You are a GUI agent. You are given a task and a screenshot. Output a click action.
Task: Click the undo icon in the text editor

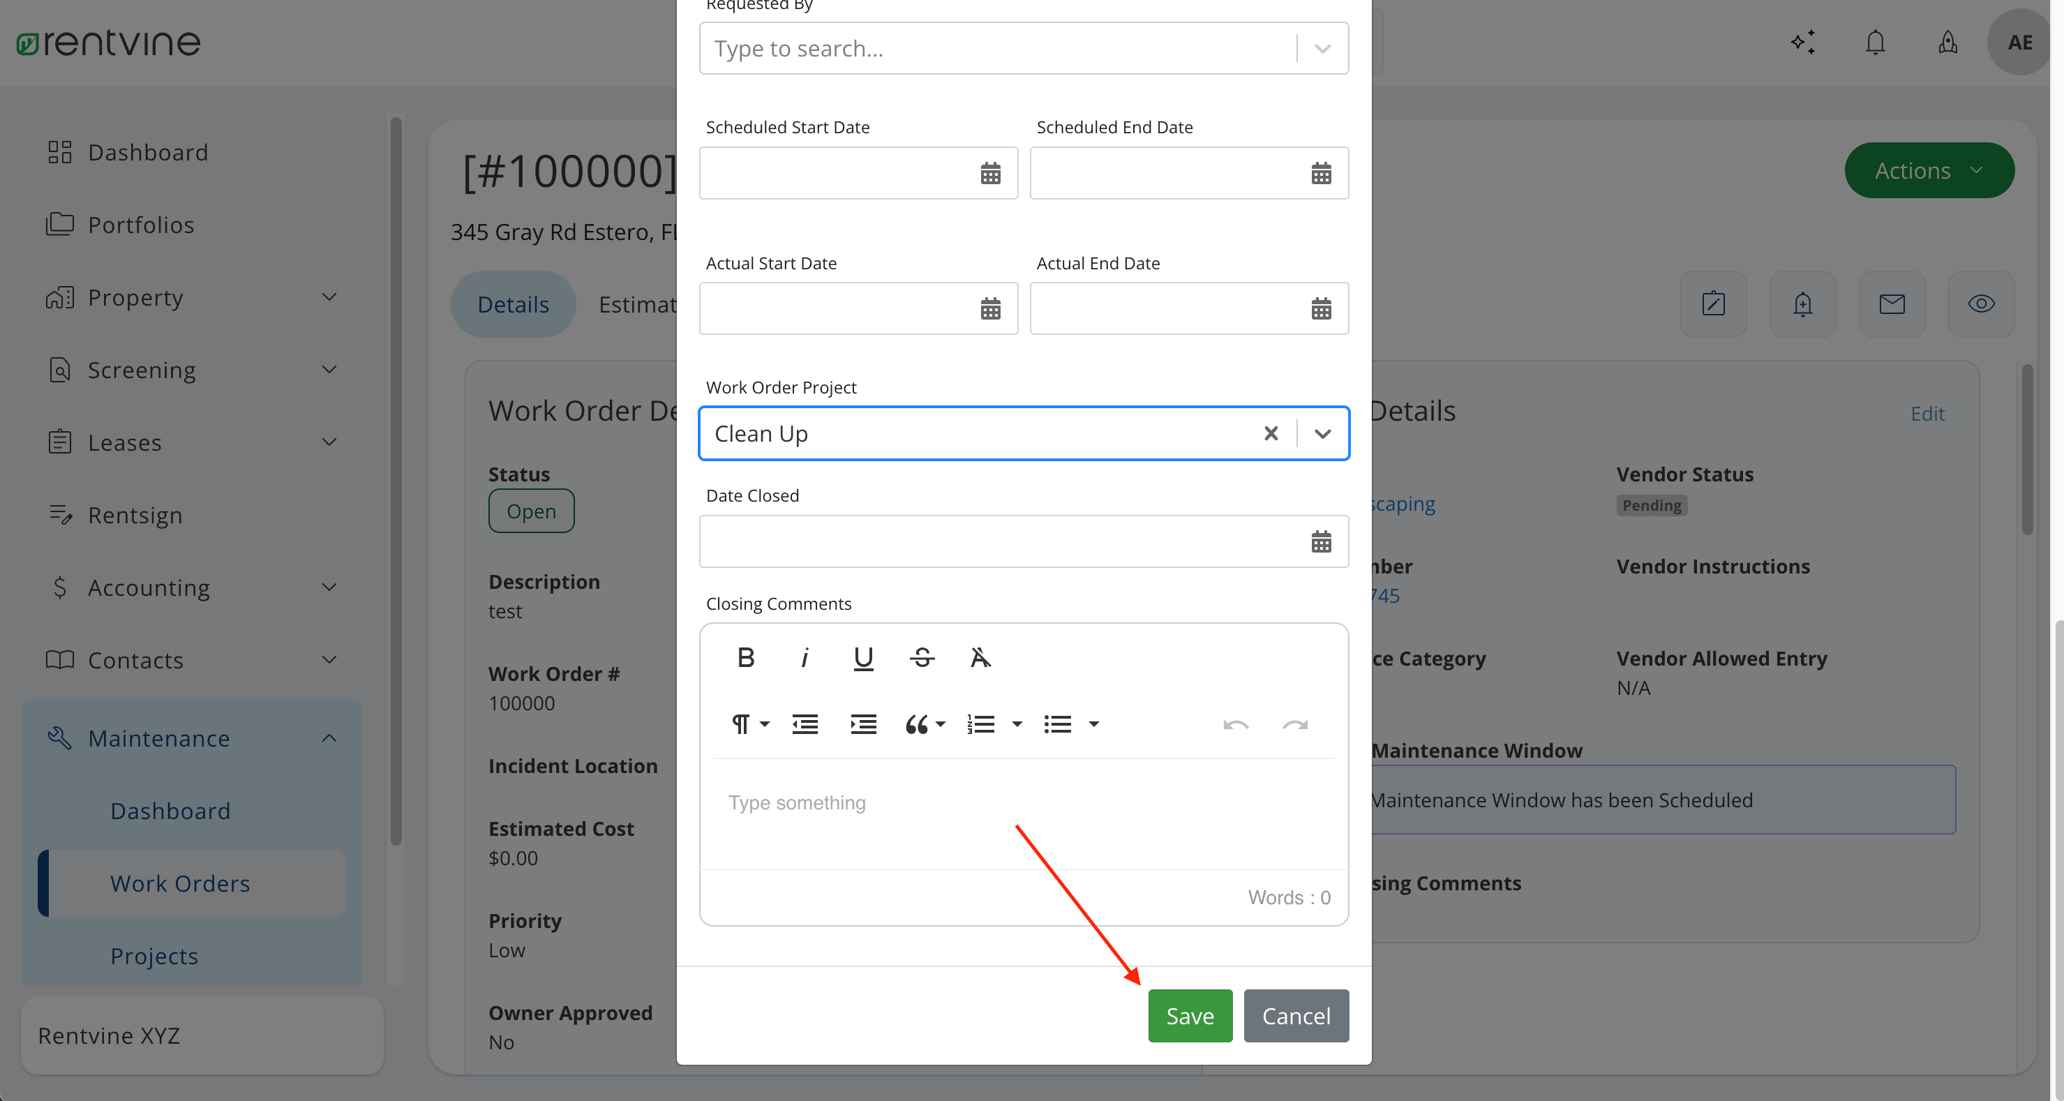[x=1236, y=724]
